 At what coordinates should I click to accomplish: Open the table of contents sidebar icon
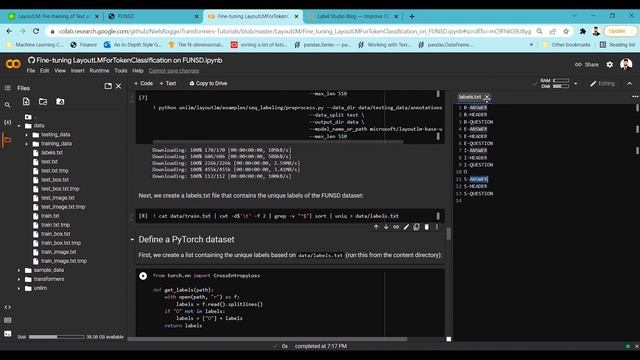[x=7, y=88]
